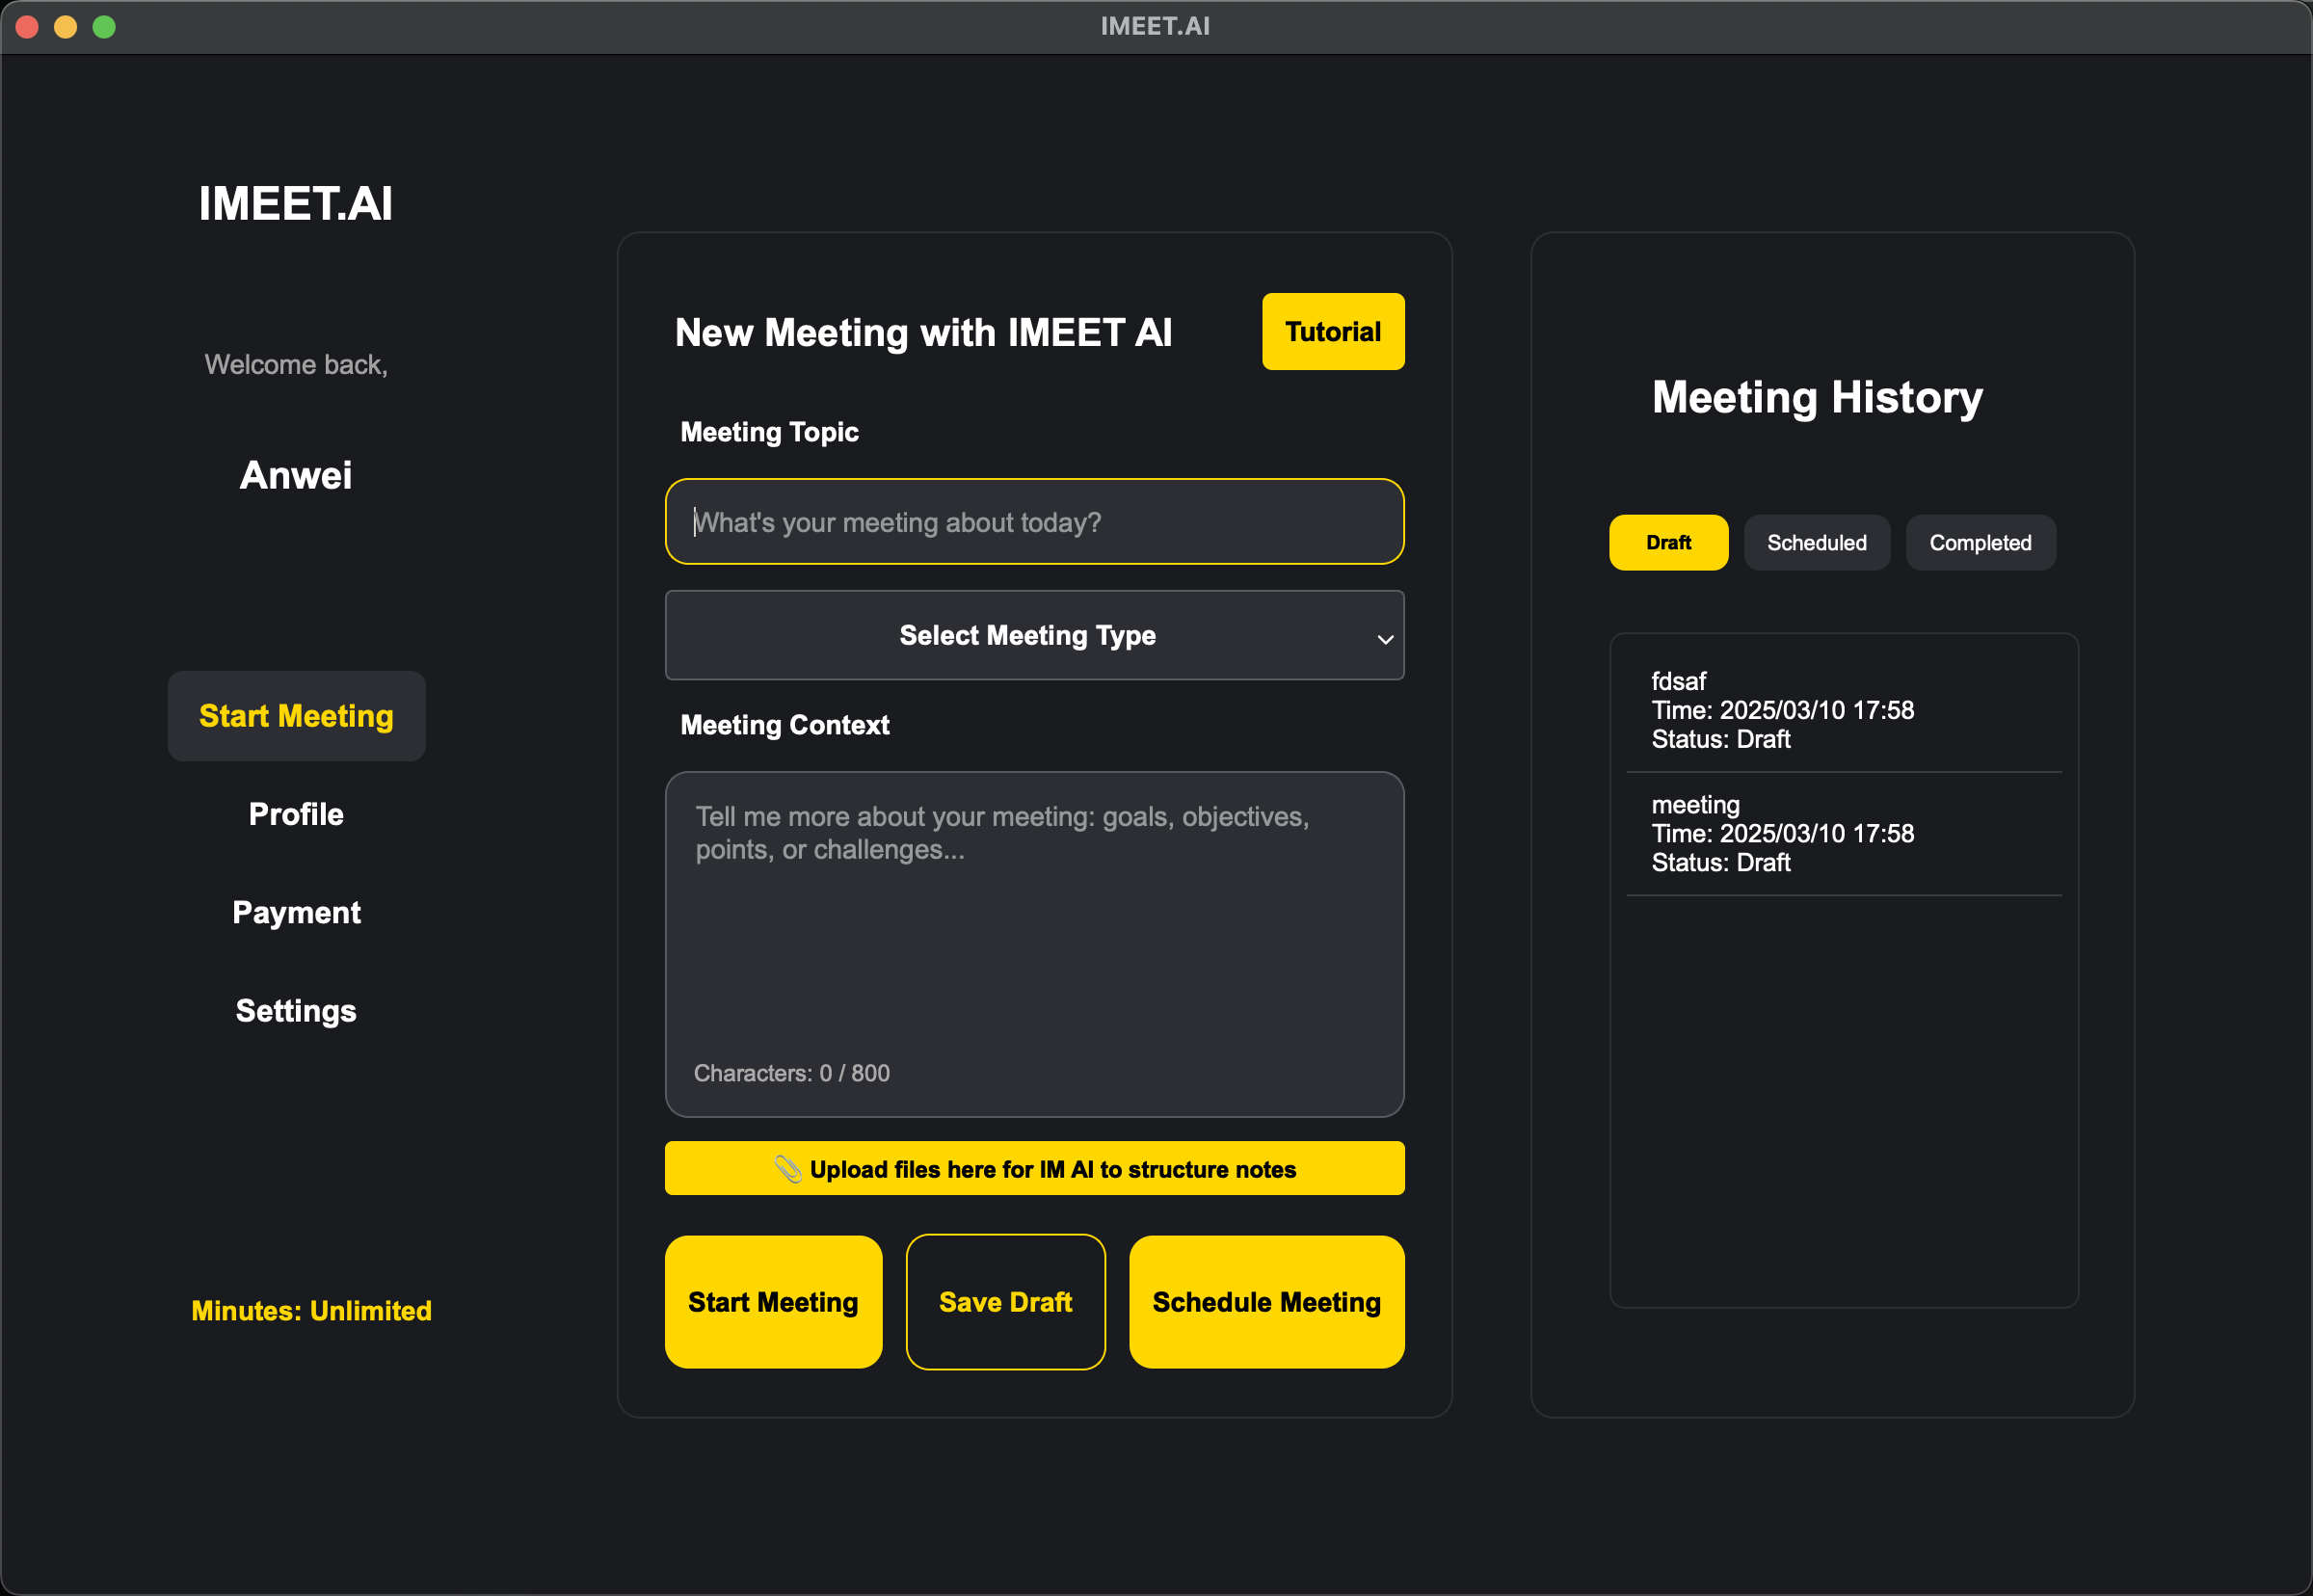Go to the Payment section
2313x1596 pixels.
(296, 912)
